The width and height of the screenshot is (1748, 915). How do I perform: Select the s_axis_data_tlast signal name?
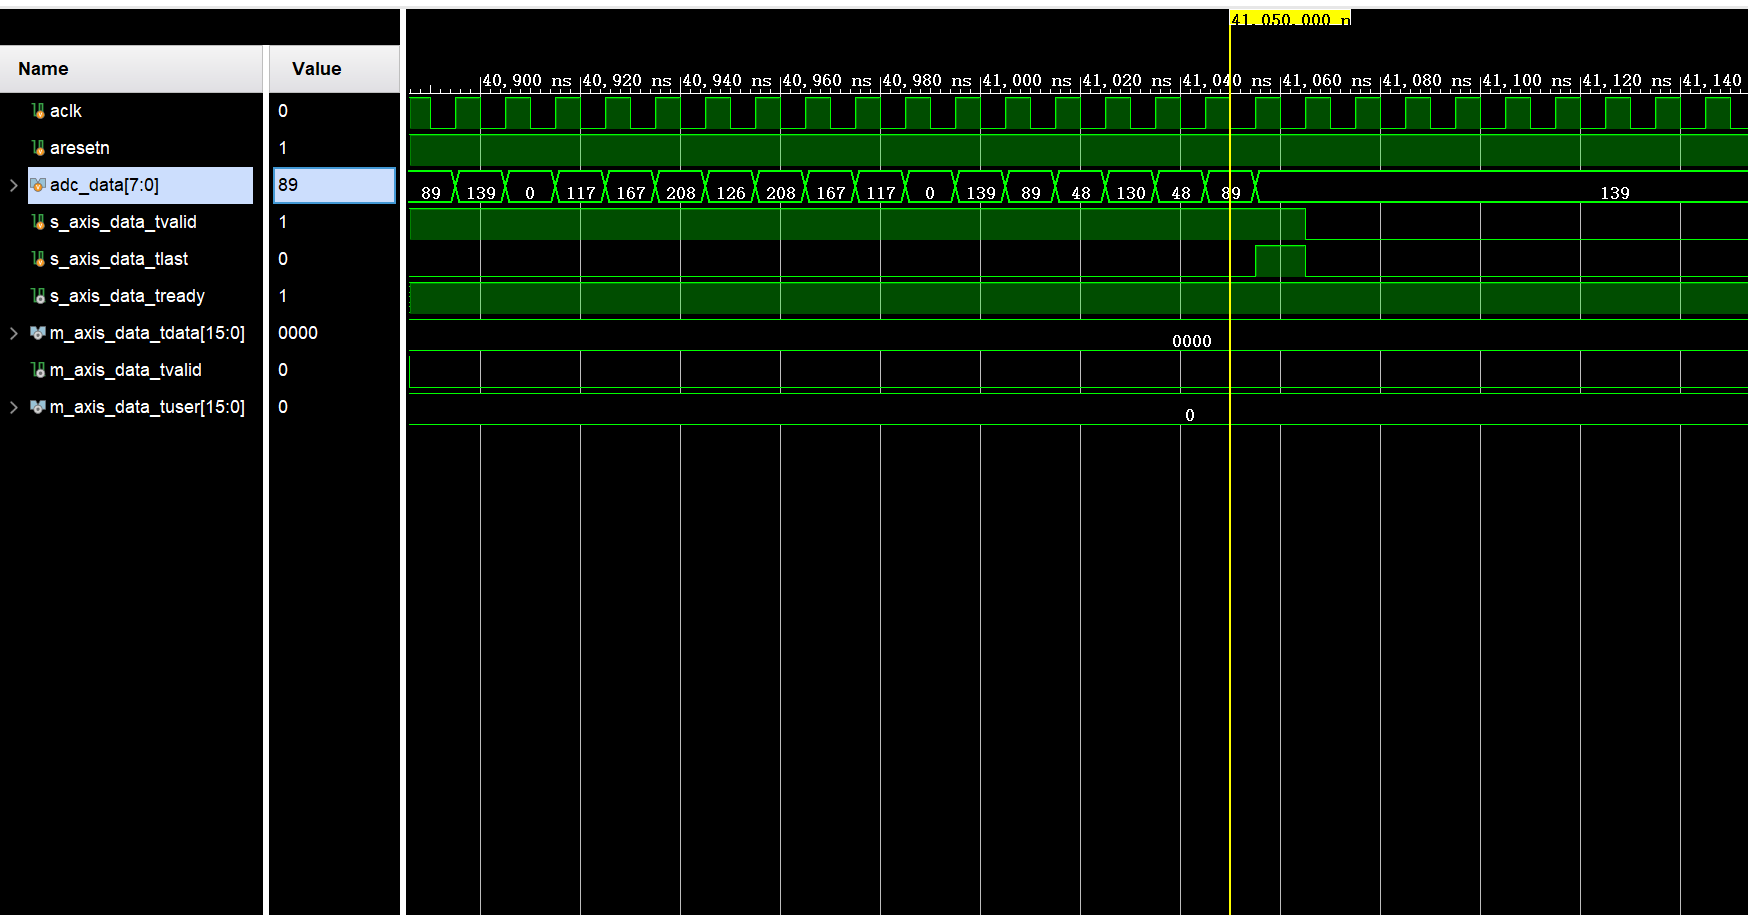pyautogui.click(x=119, y=259)
